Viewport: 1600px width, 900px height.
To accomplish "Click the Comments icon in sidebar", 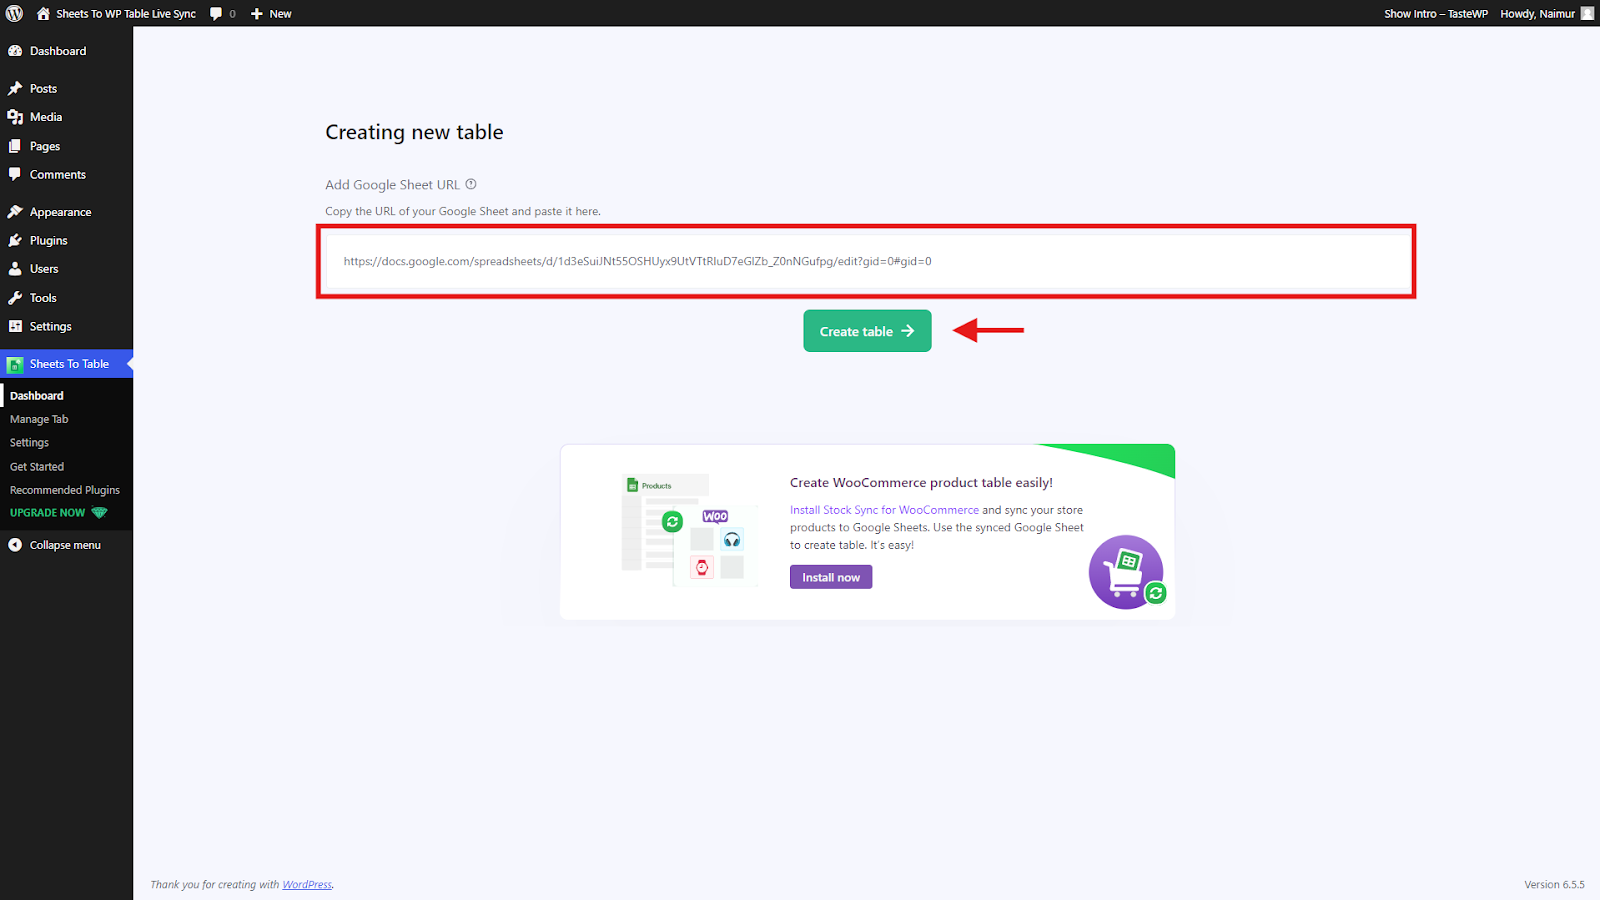I will pos(15,174).
